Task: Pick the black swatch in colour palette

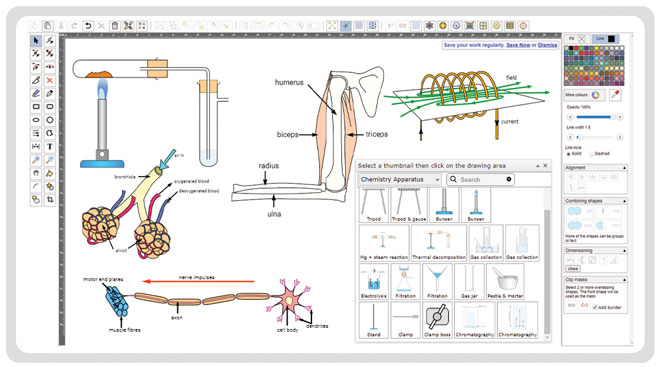Action: click(571, 48)
